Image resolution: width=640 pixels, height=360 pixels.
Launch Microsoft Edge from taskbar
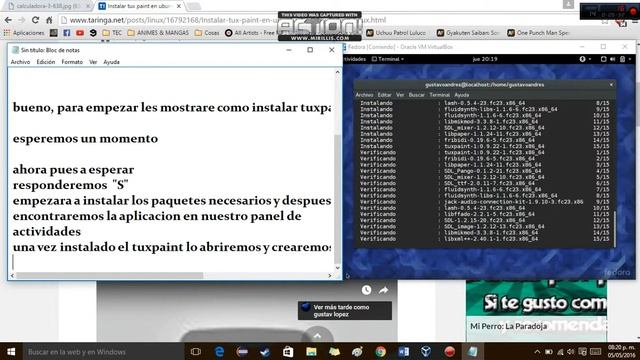(x=219, y=351)
